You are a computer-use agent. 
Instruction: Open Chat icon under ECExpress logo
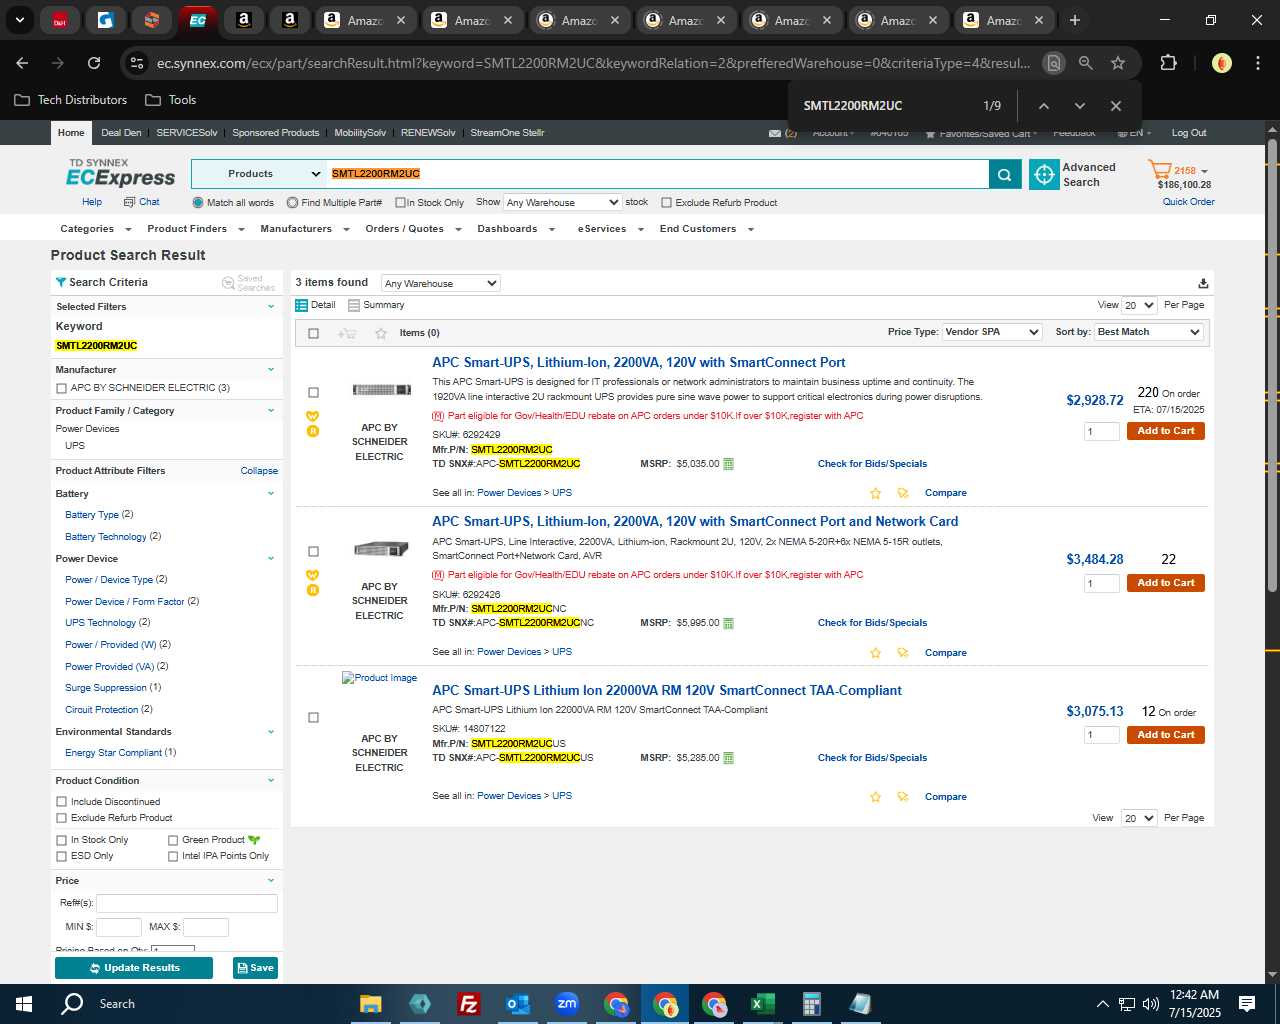129,202
